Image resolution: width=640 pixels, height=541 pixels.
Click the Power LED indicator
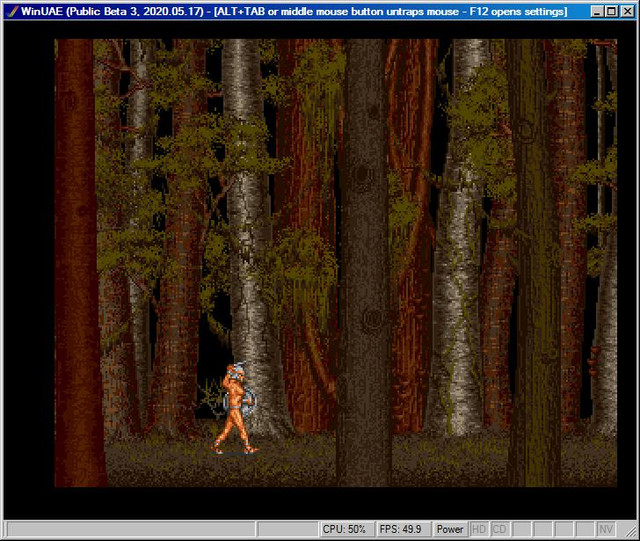point(450,529)
